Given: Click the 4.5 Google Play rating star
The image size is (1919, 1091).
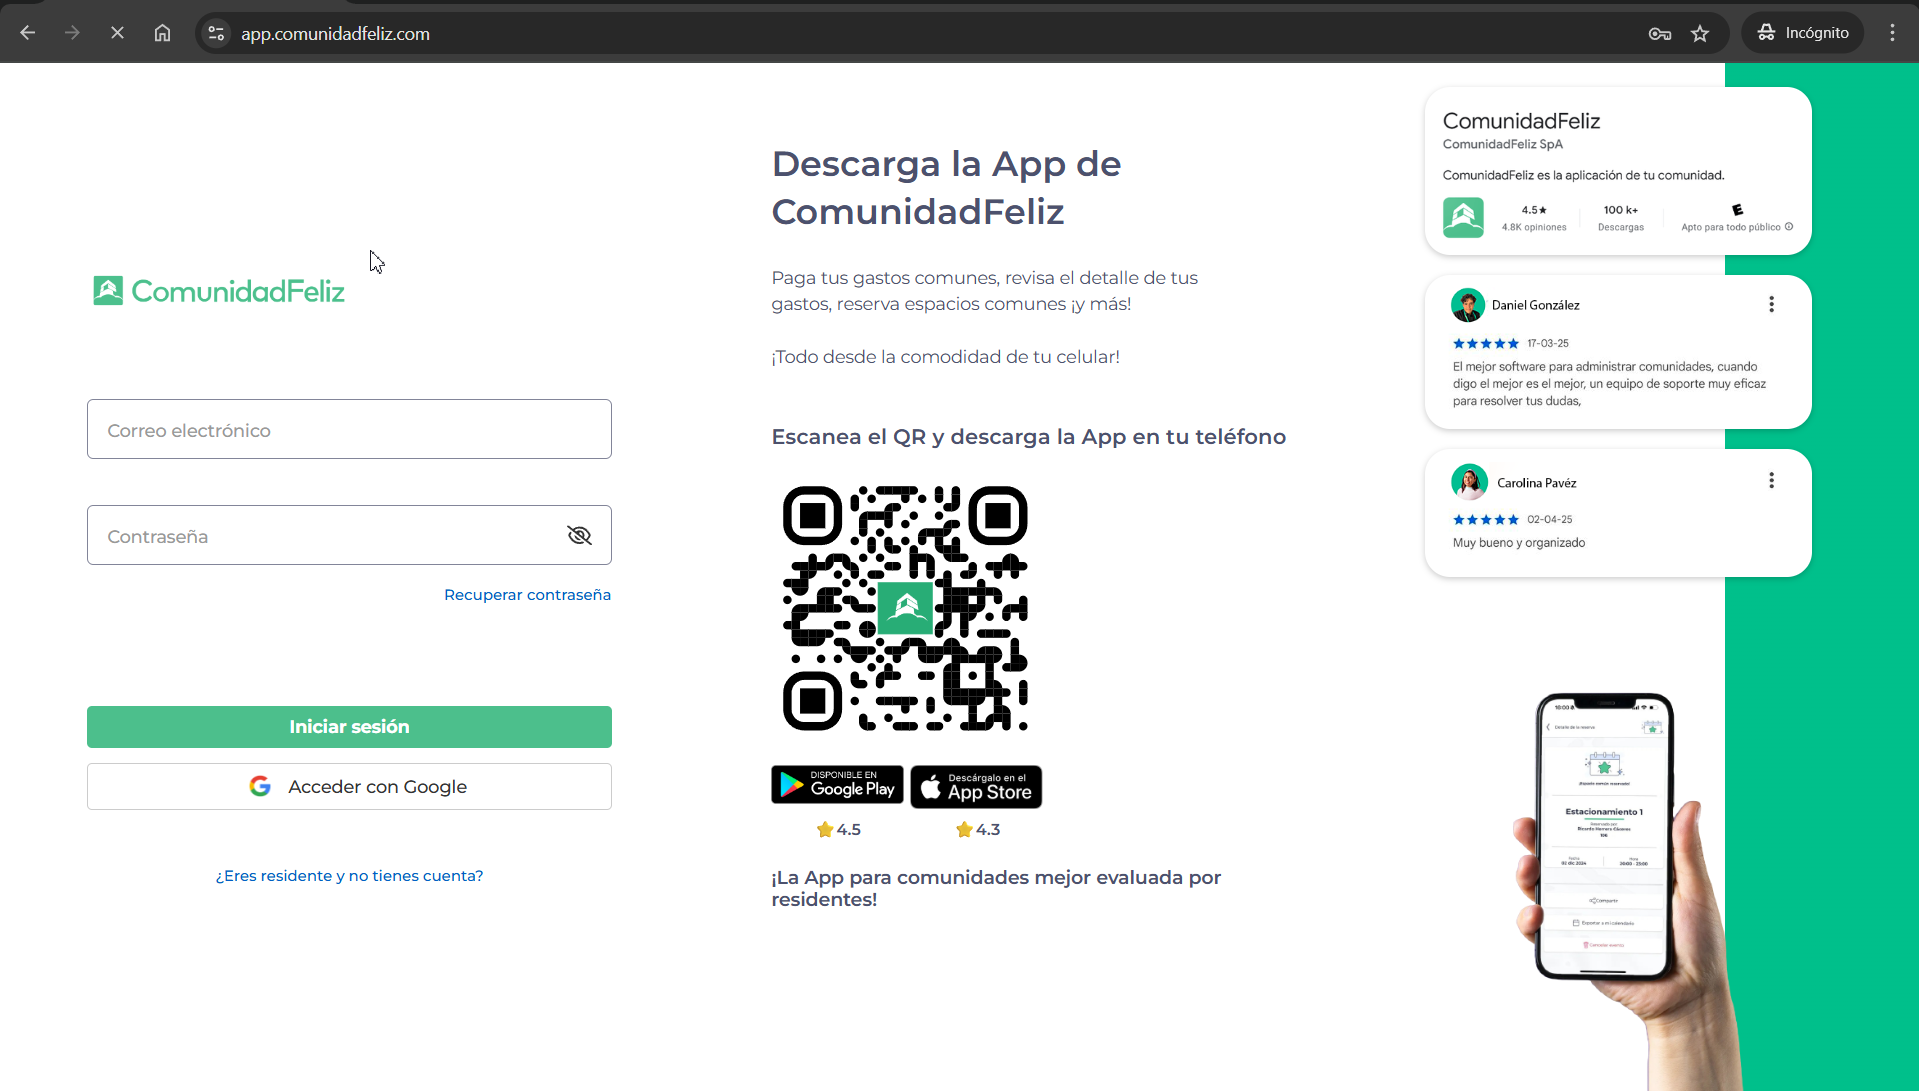Looking at the screenshot, I should [x=825, y=829].
